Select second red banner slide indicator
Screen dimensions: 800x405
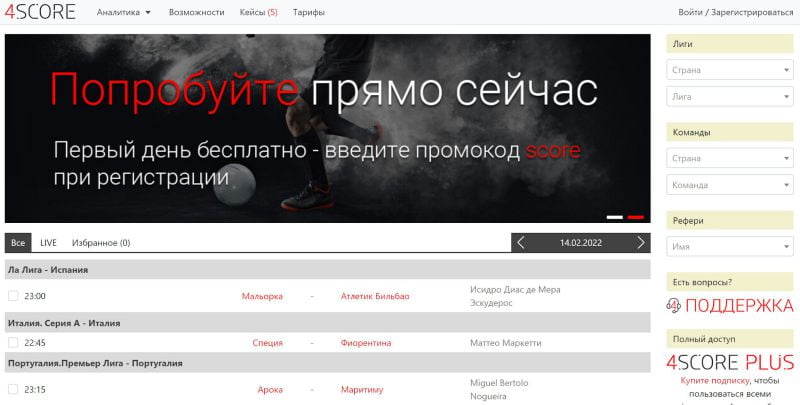tap(636, 217)
